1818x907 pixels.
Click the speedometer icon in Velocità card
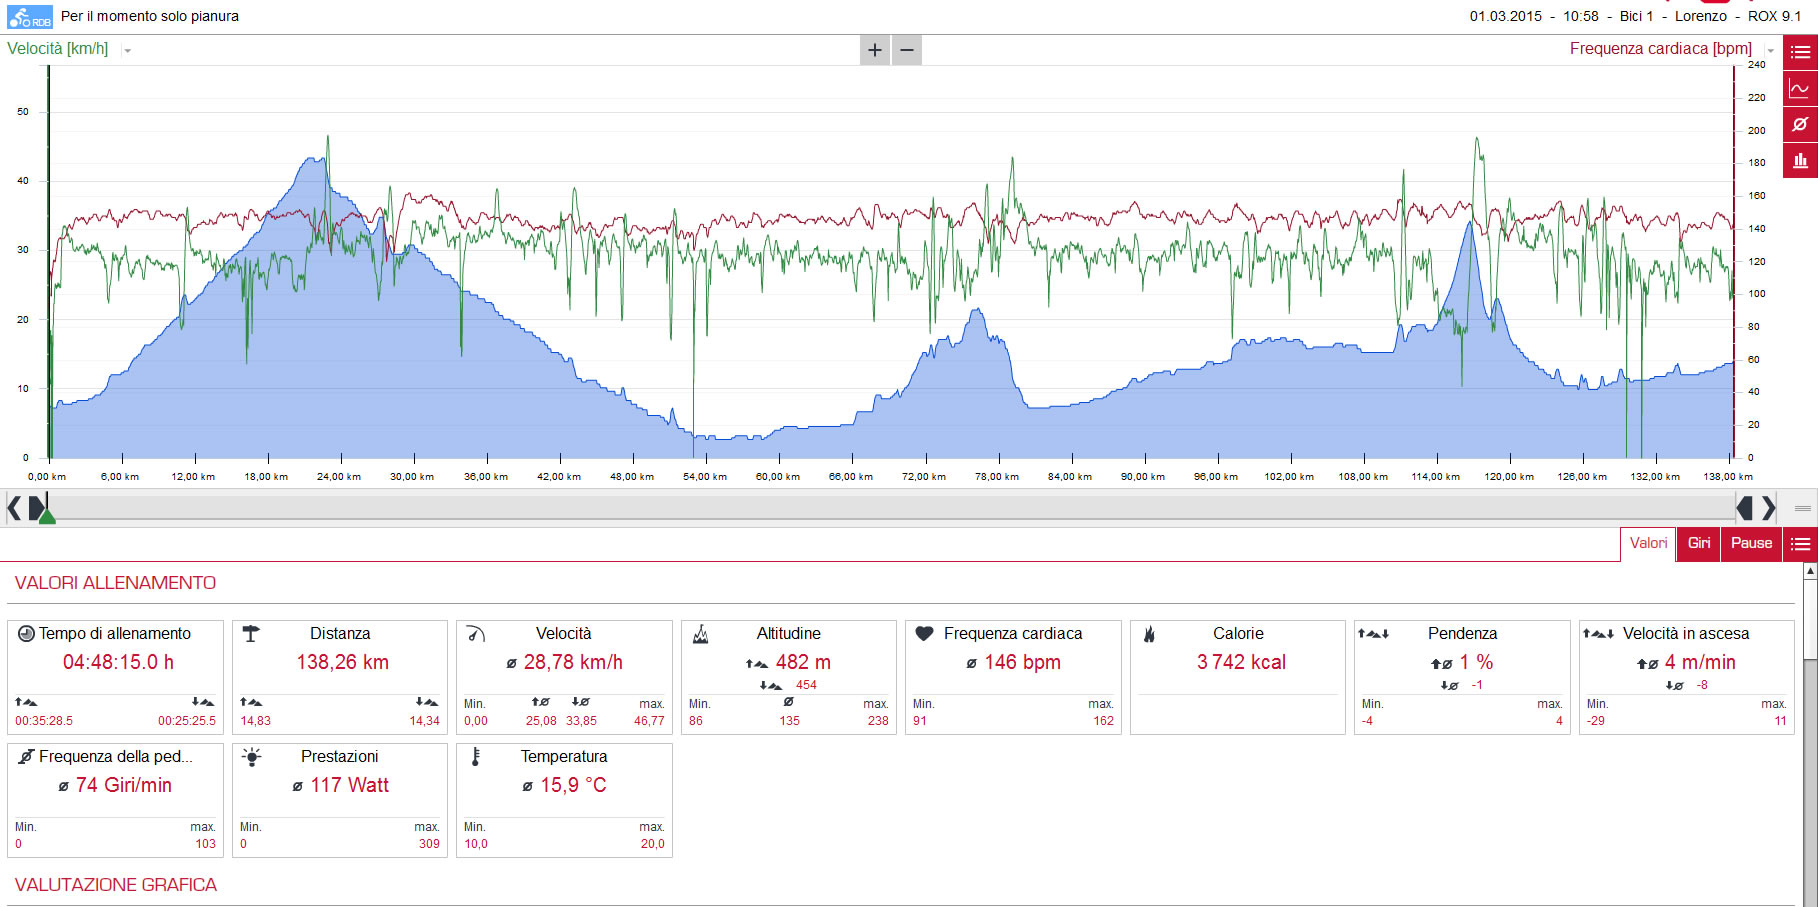point(476,634)
